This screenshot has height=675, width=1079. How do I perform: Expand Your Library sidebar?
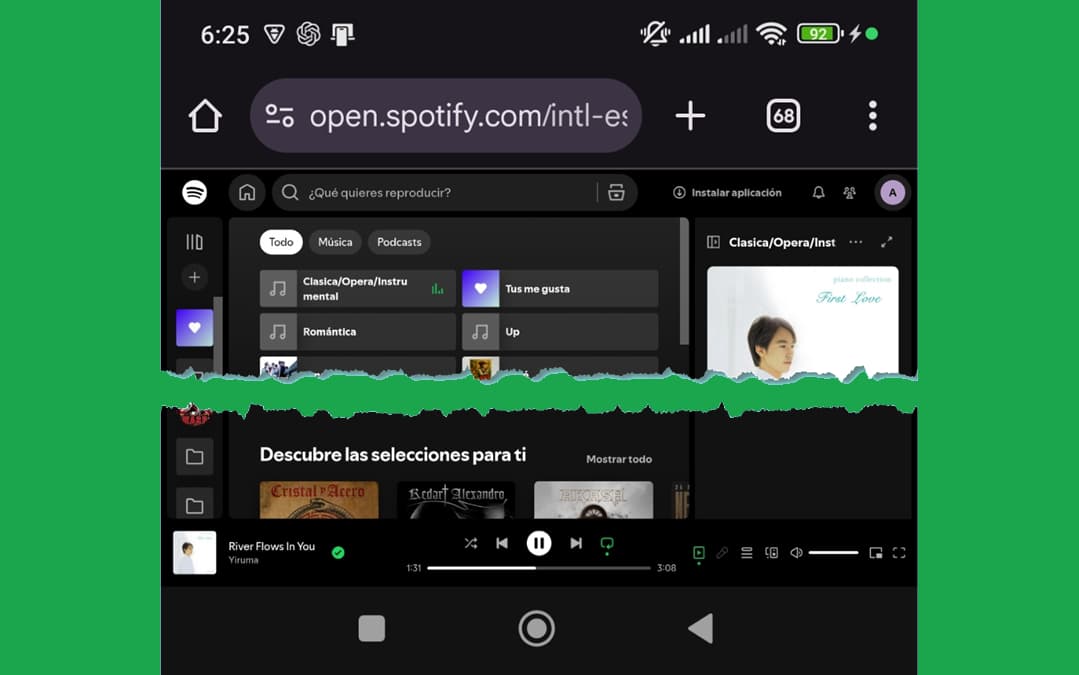coord(194,242)
